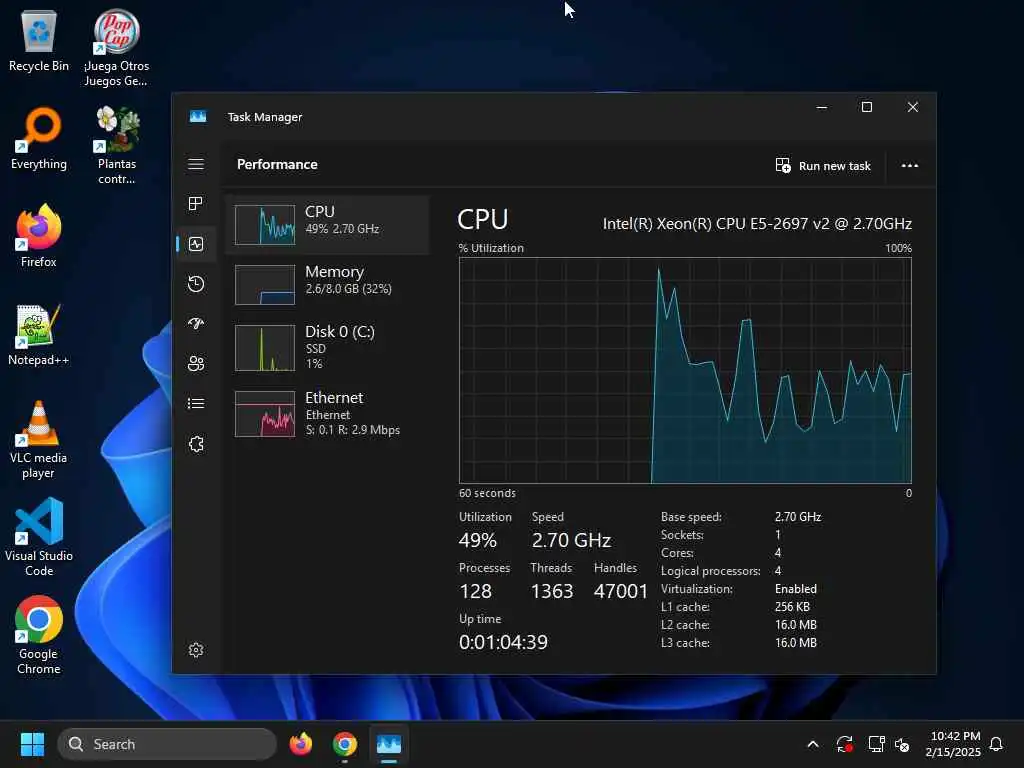
Task: Open the Users sidebar icon
Action: point(196,364)
